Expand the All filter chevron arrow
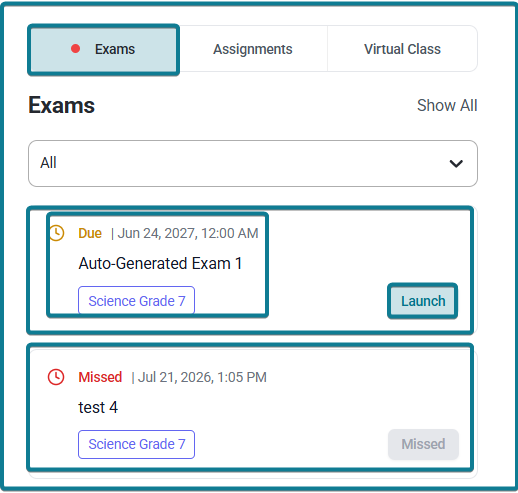 (456, 164)
